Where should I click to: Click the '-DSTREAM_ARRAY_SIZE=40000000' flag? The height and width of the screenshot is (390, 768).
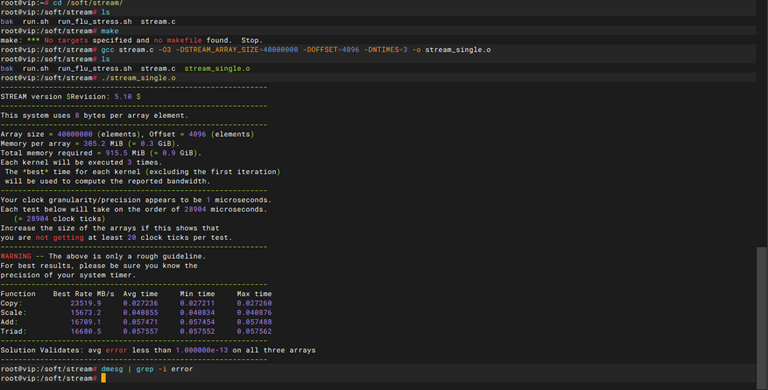pos(237,49)
